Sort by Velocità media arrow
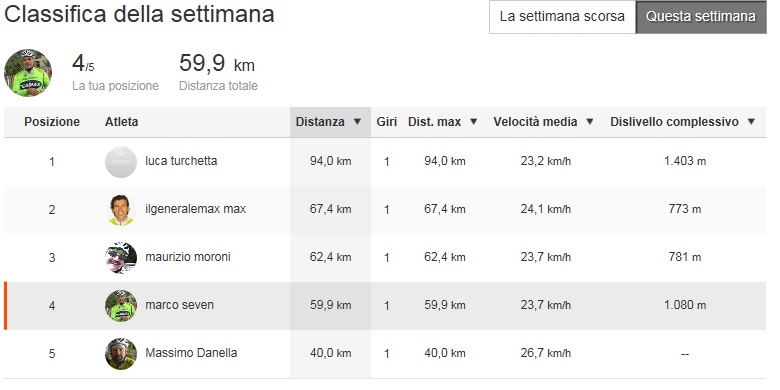The height and width of the screenshot is (390, 780). pyautogui.click(x=590, y=122)
